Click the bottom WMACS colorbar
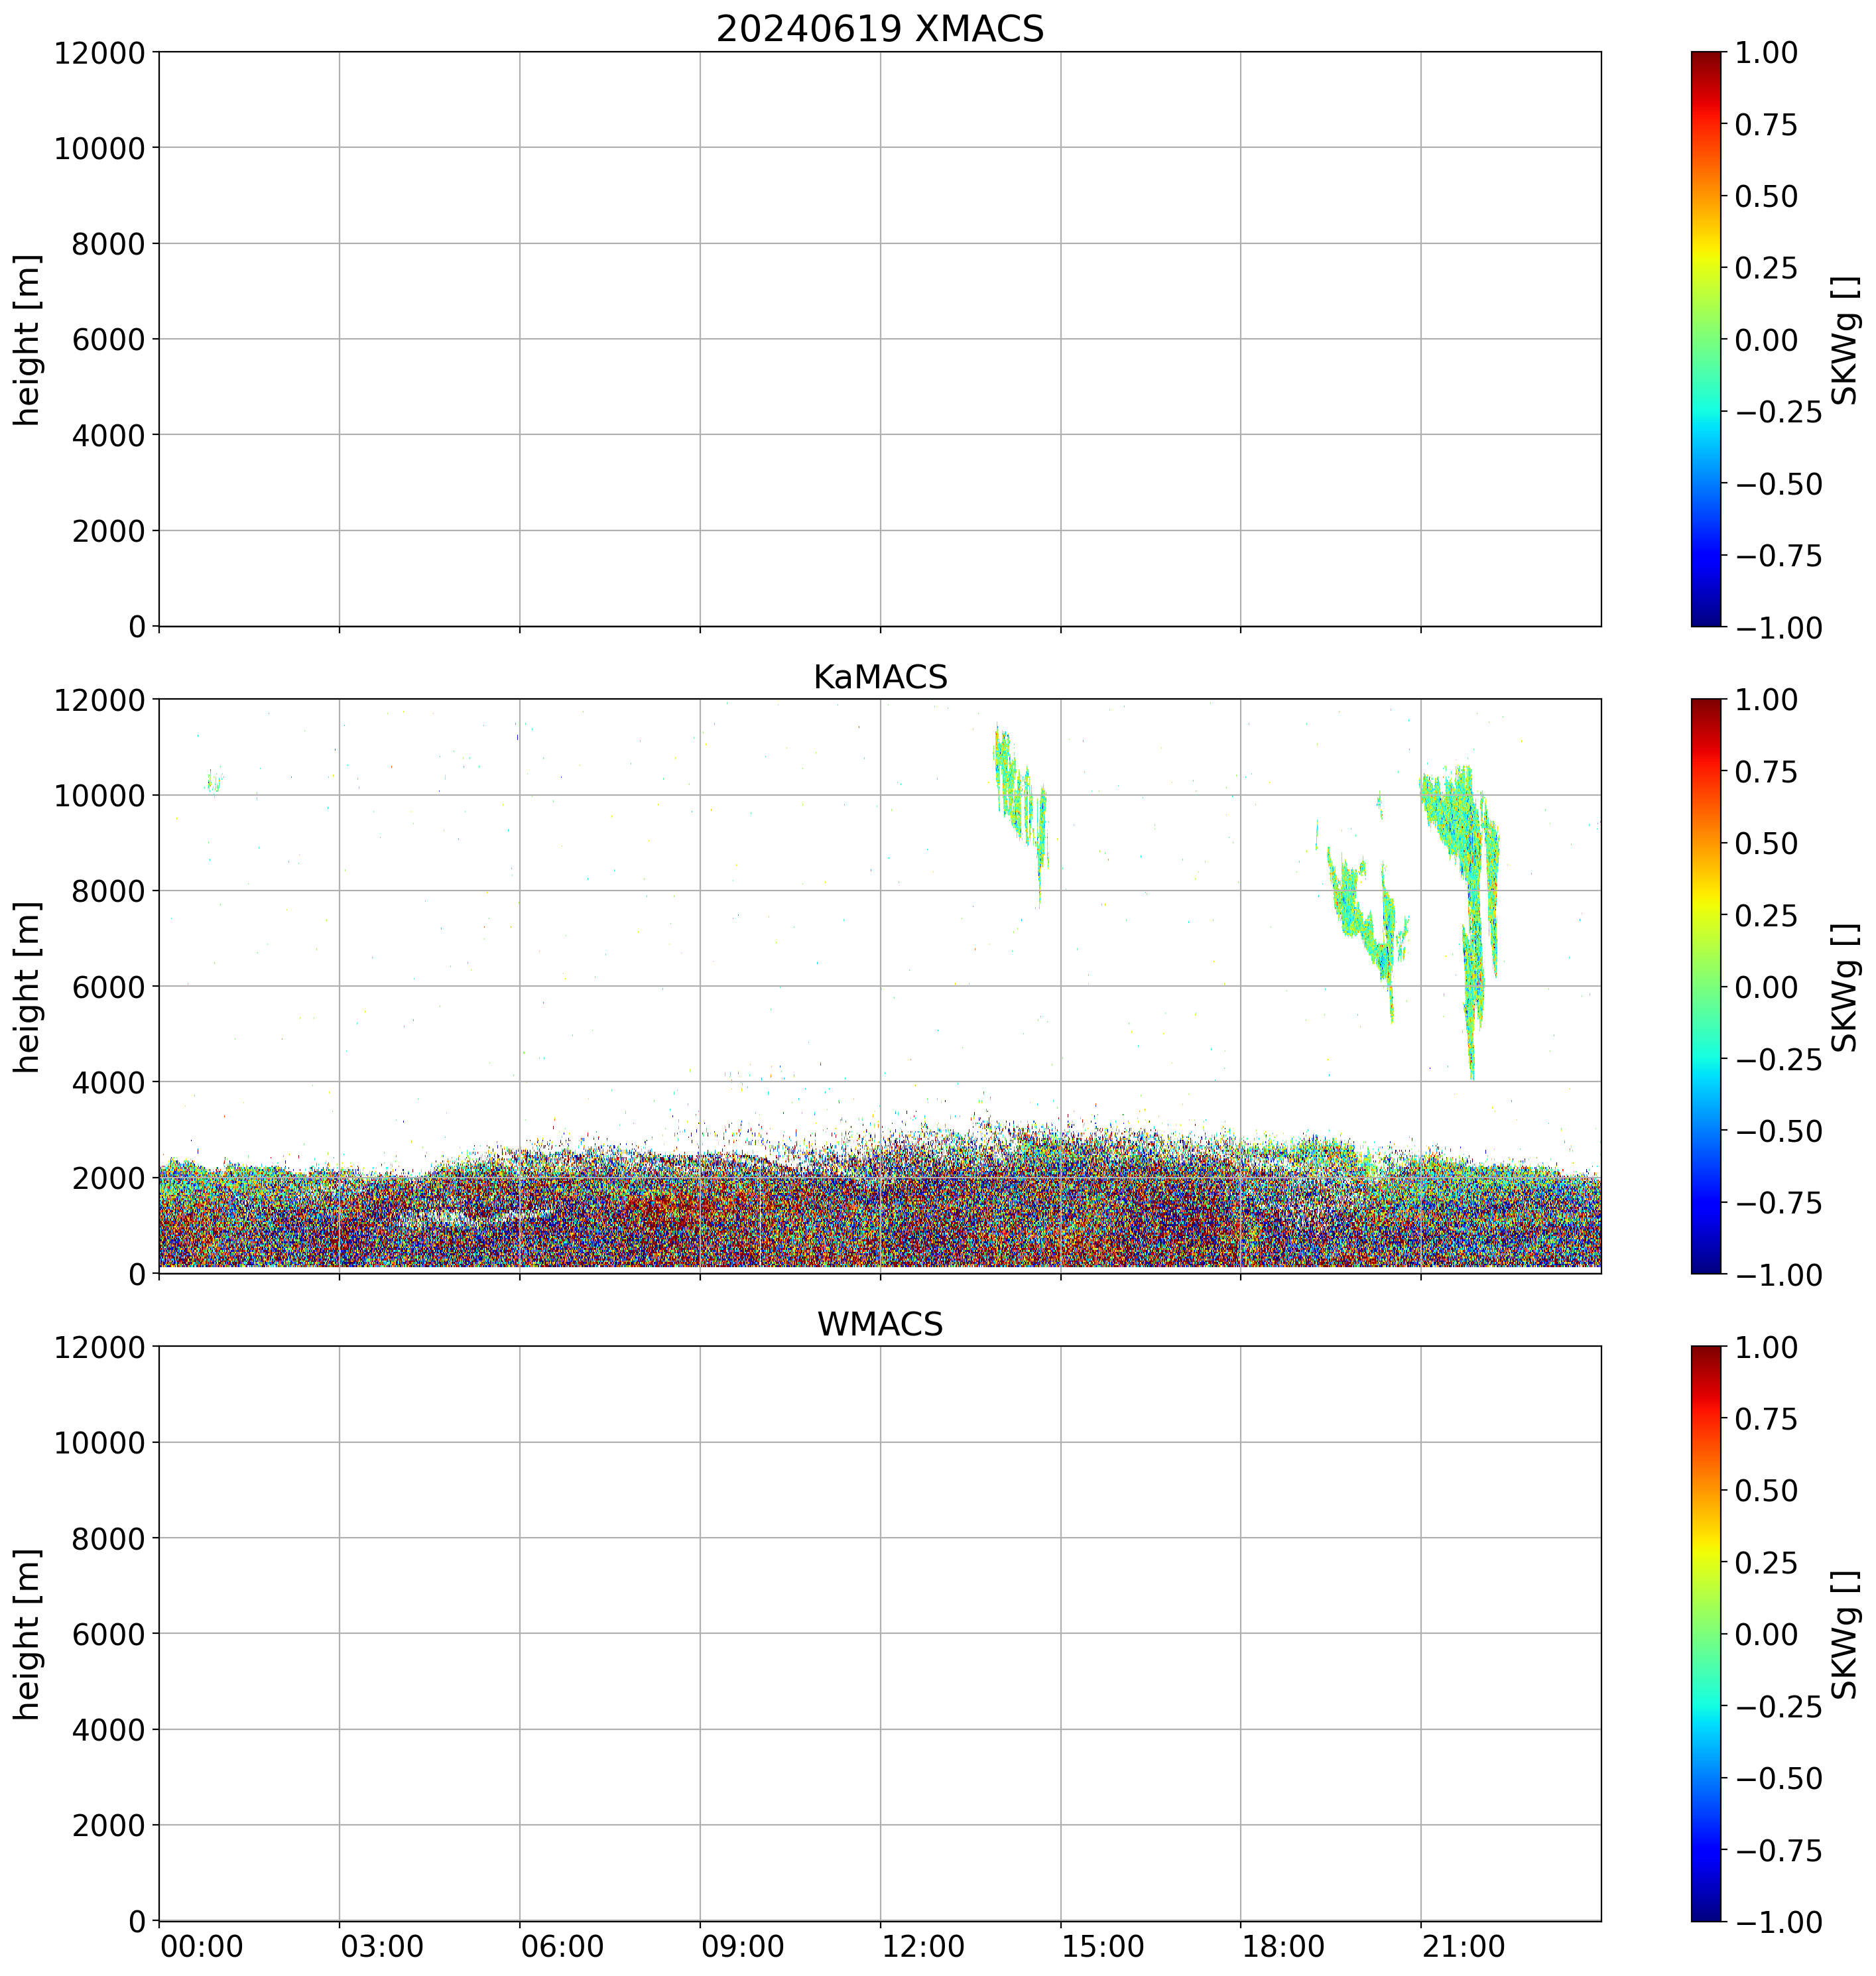The height and width of the screenshot is (1976, 1876). (x=1706, y=1633)
